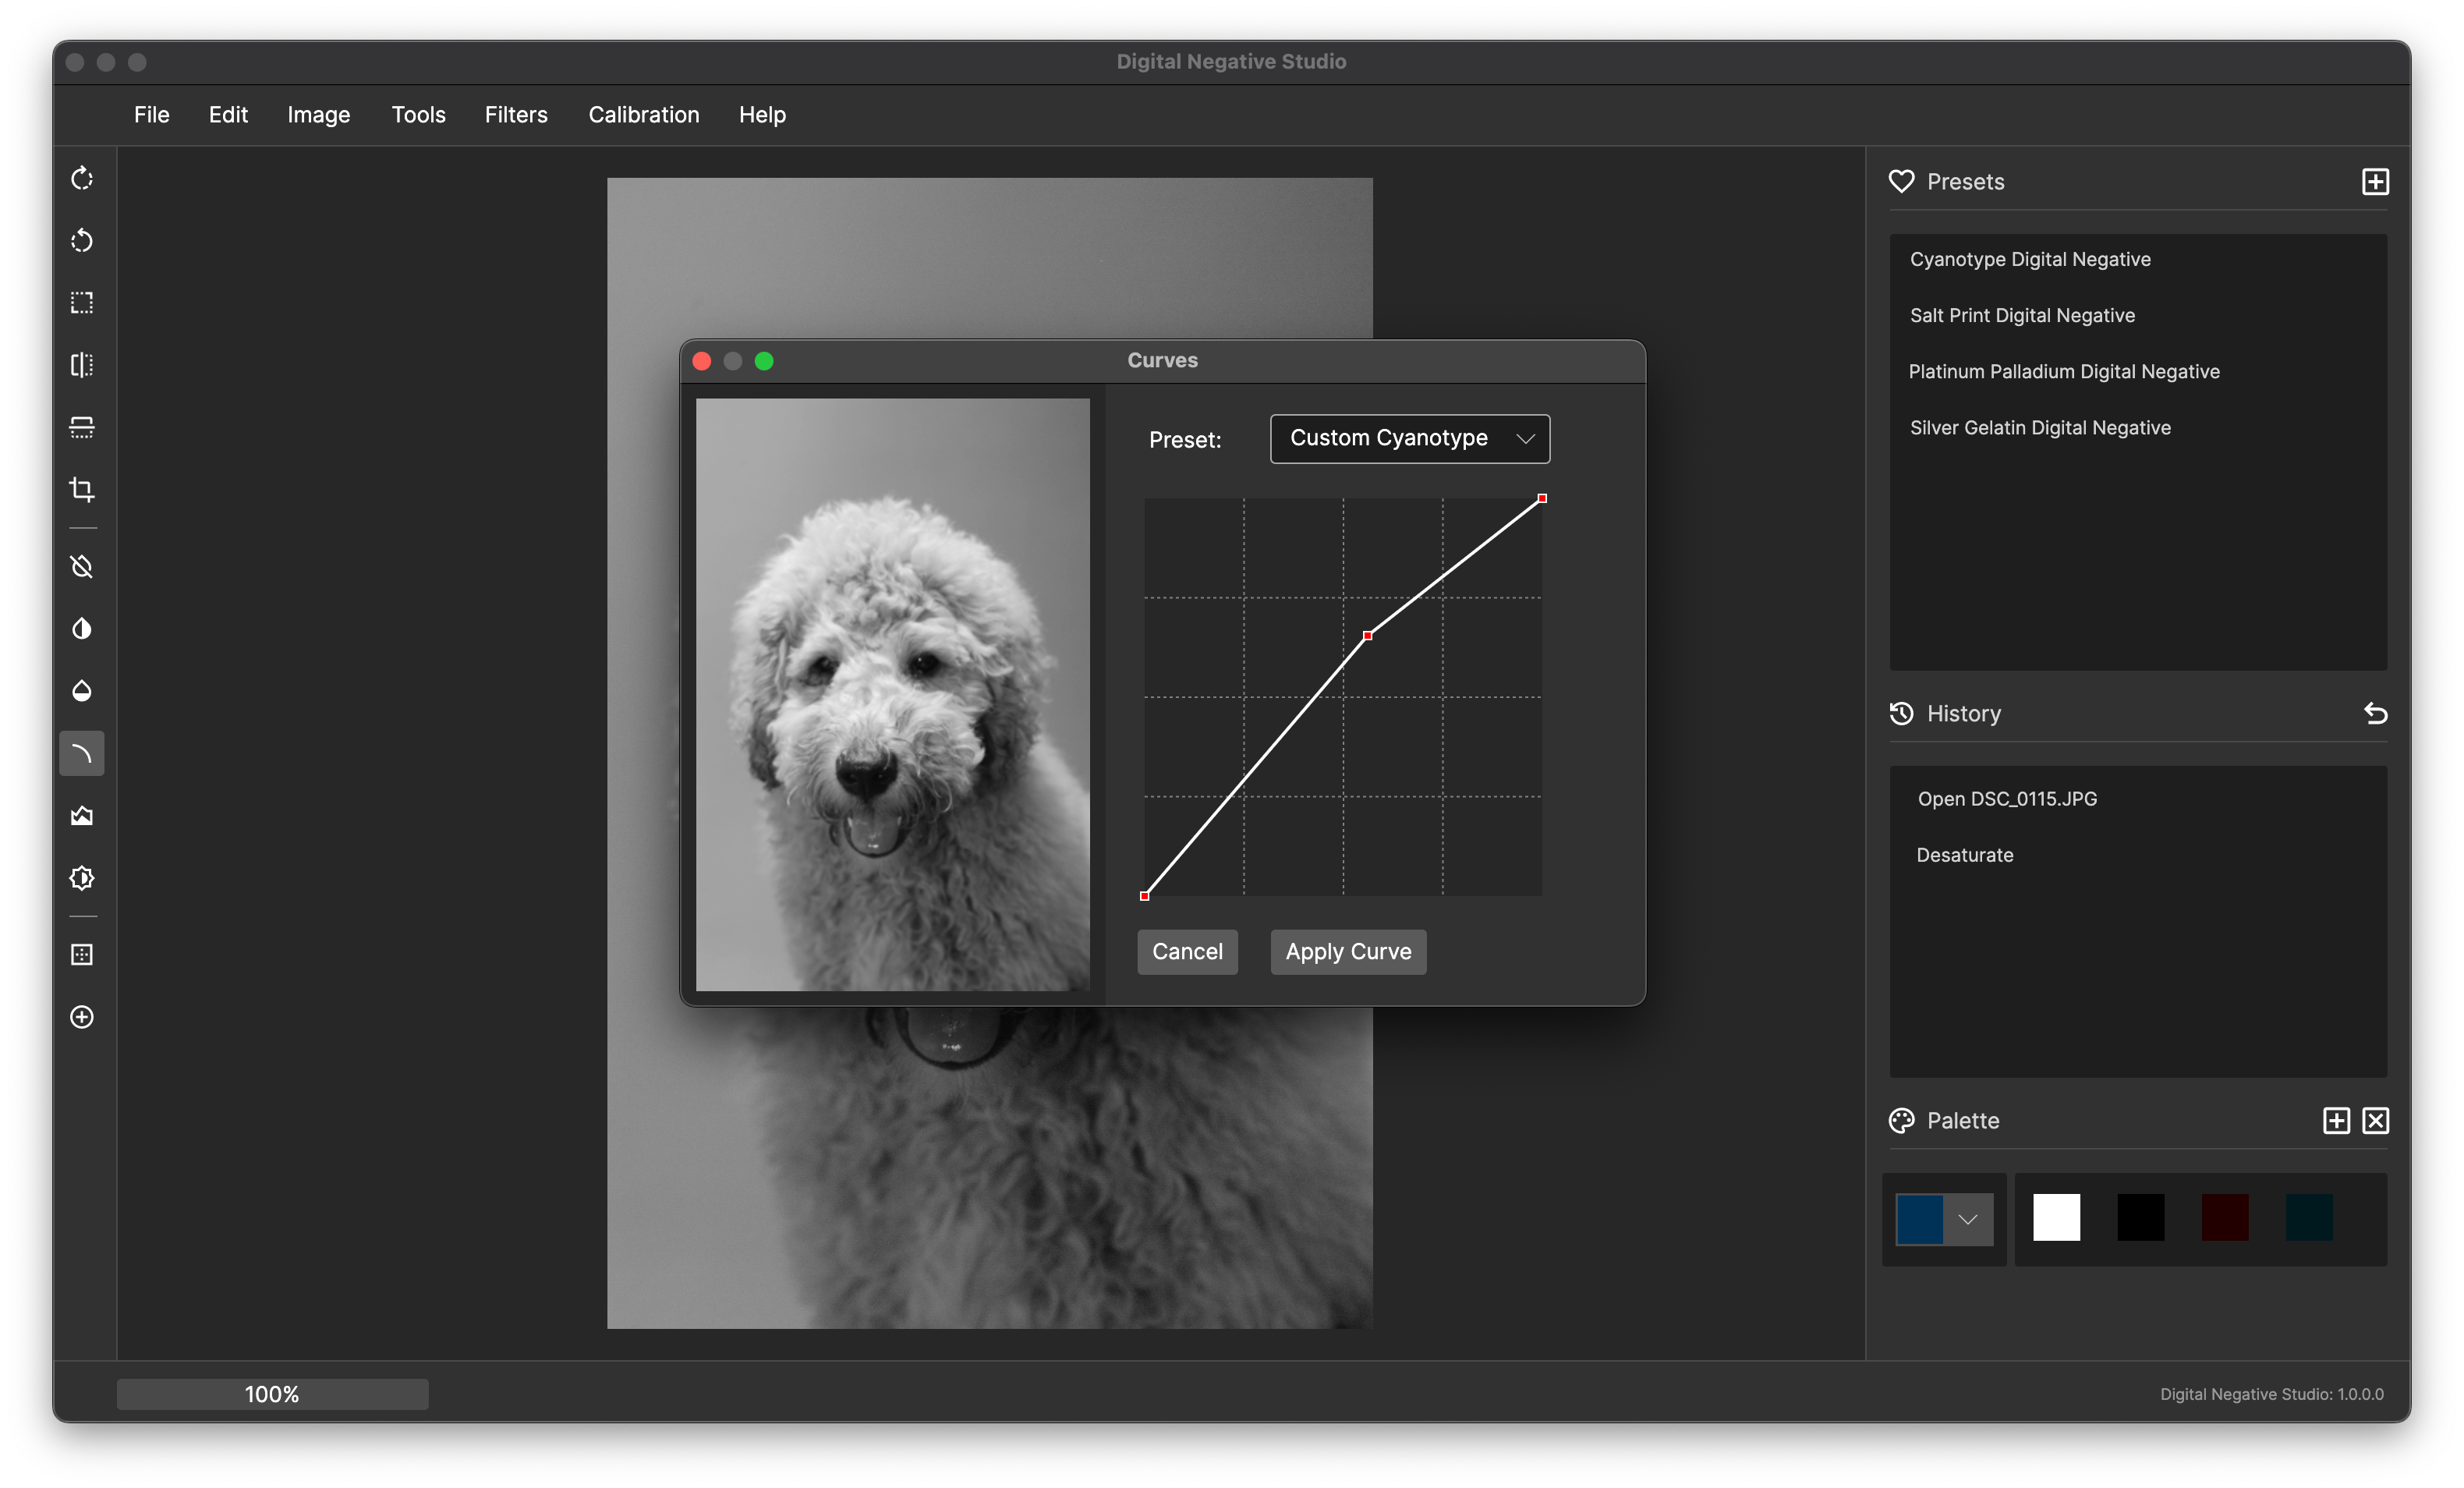Click the middle curve control point

(1367, 635)
